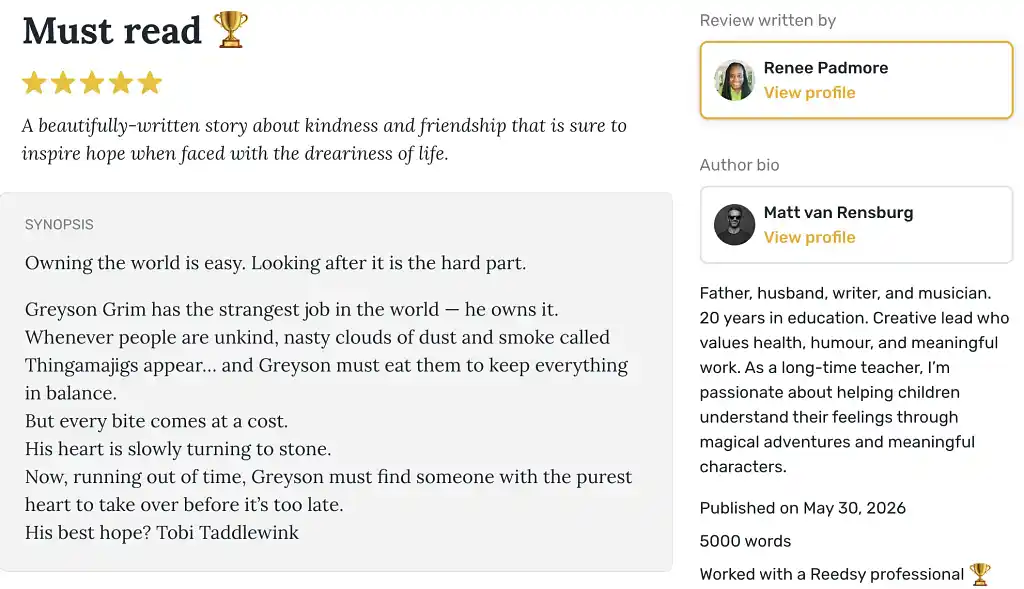Image resolution: width=1024 pixels, height=589 pixels.
Task: Click the trophy icon next to Reedsy professional
Action: coord(980,574)
